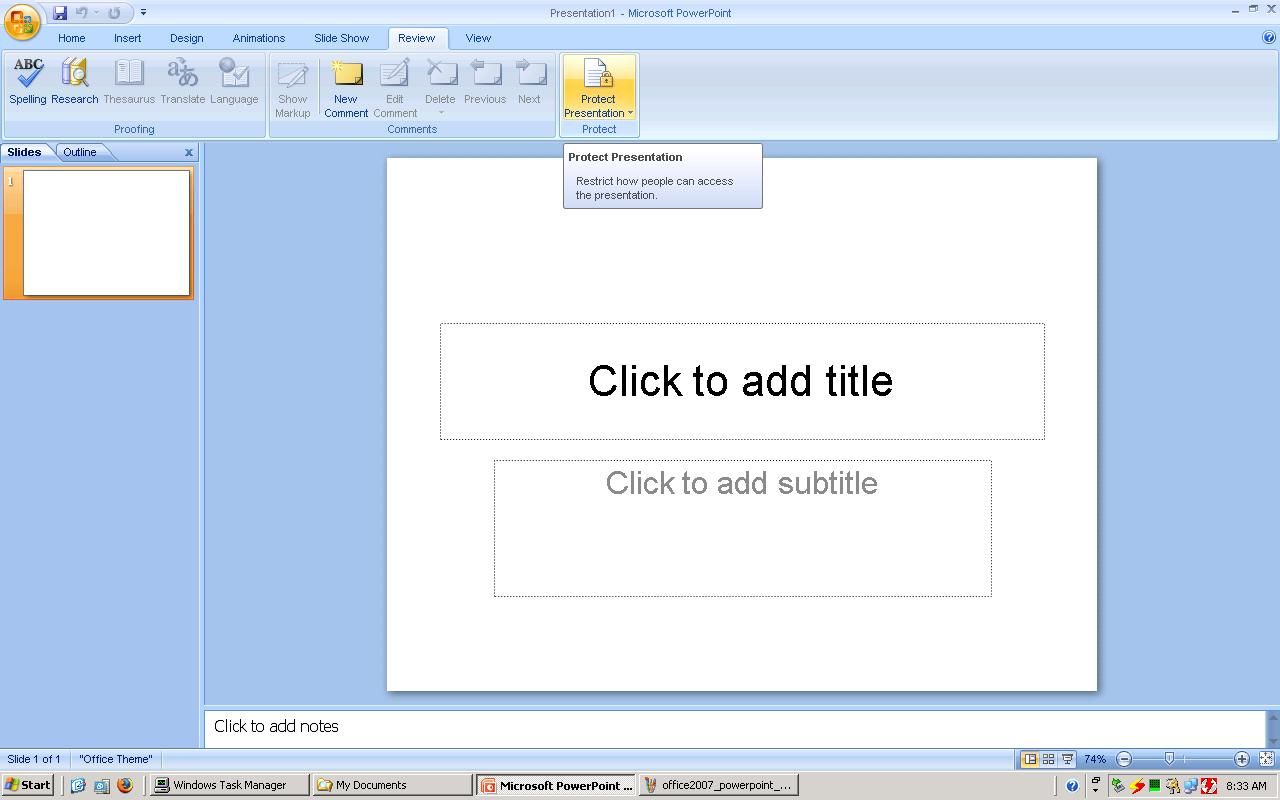Click the Zoom In plus button
The image size is (1280, 800).
[1242, 759]
